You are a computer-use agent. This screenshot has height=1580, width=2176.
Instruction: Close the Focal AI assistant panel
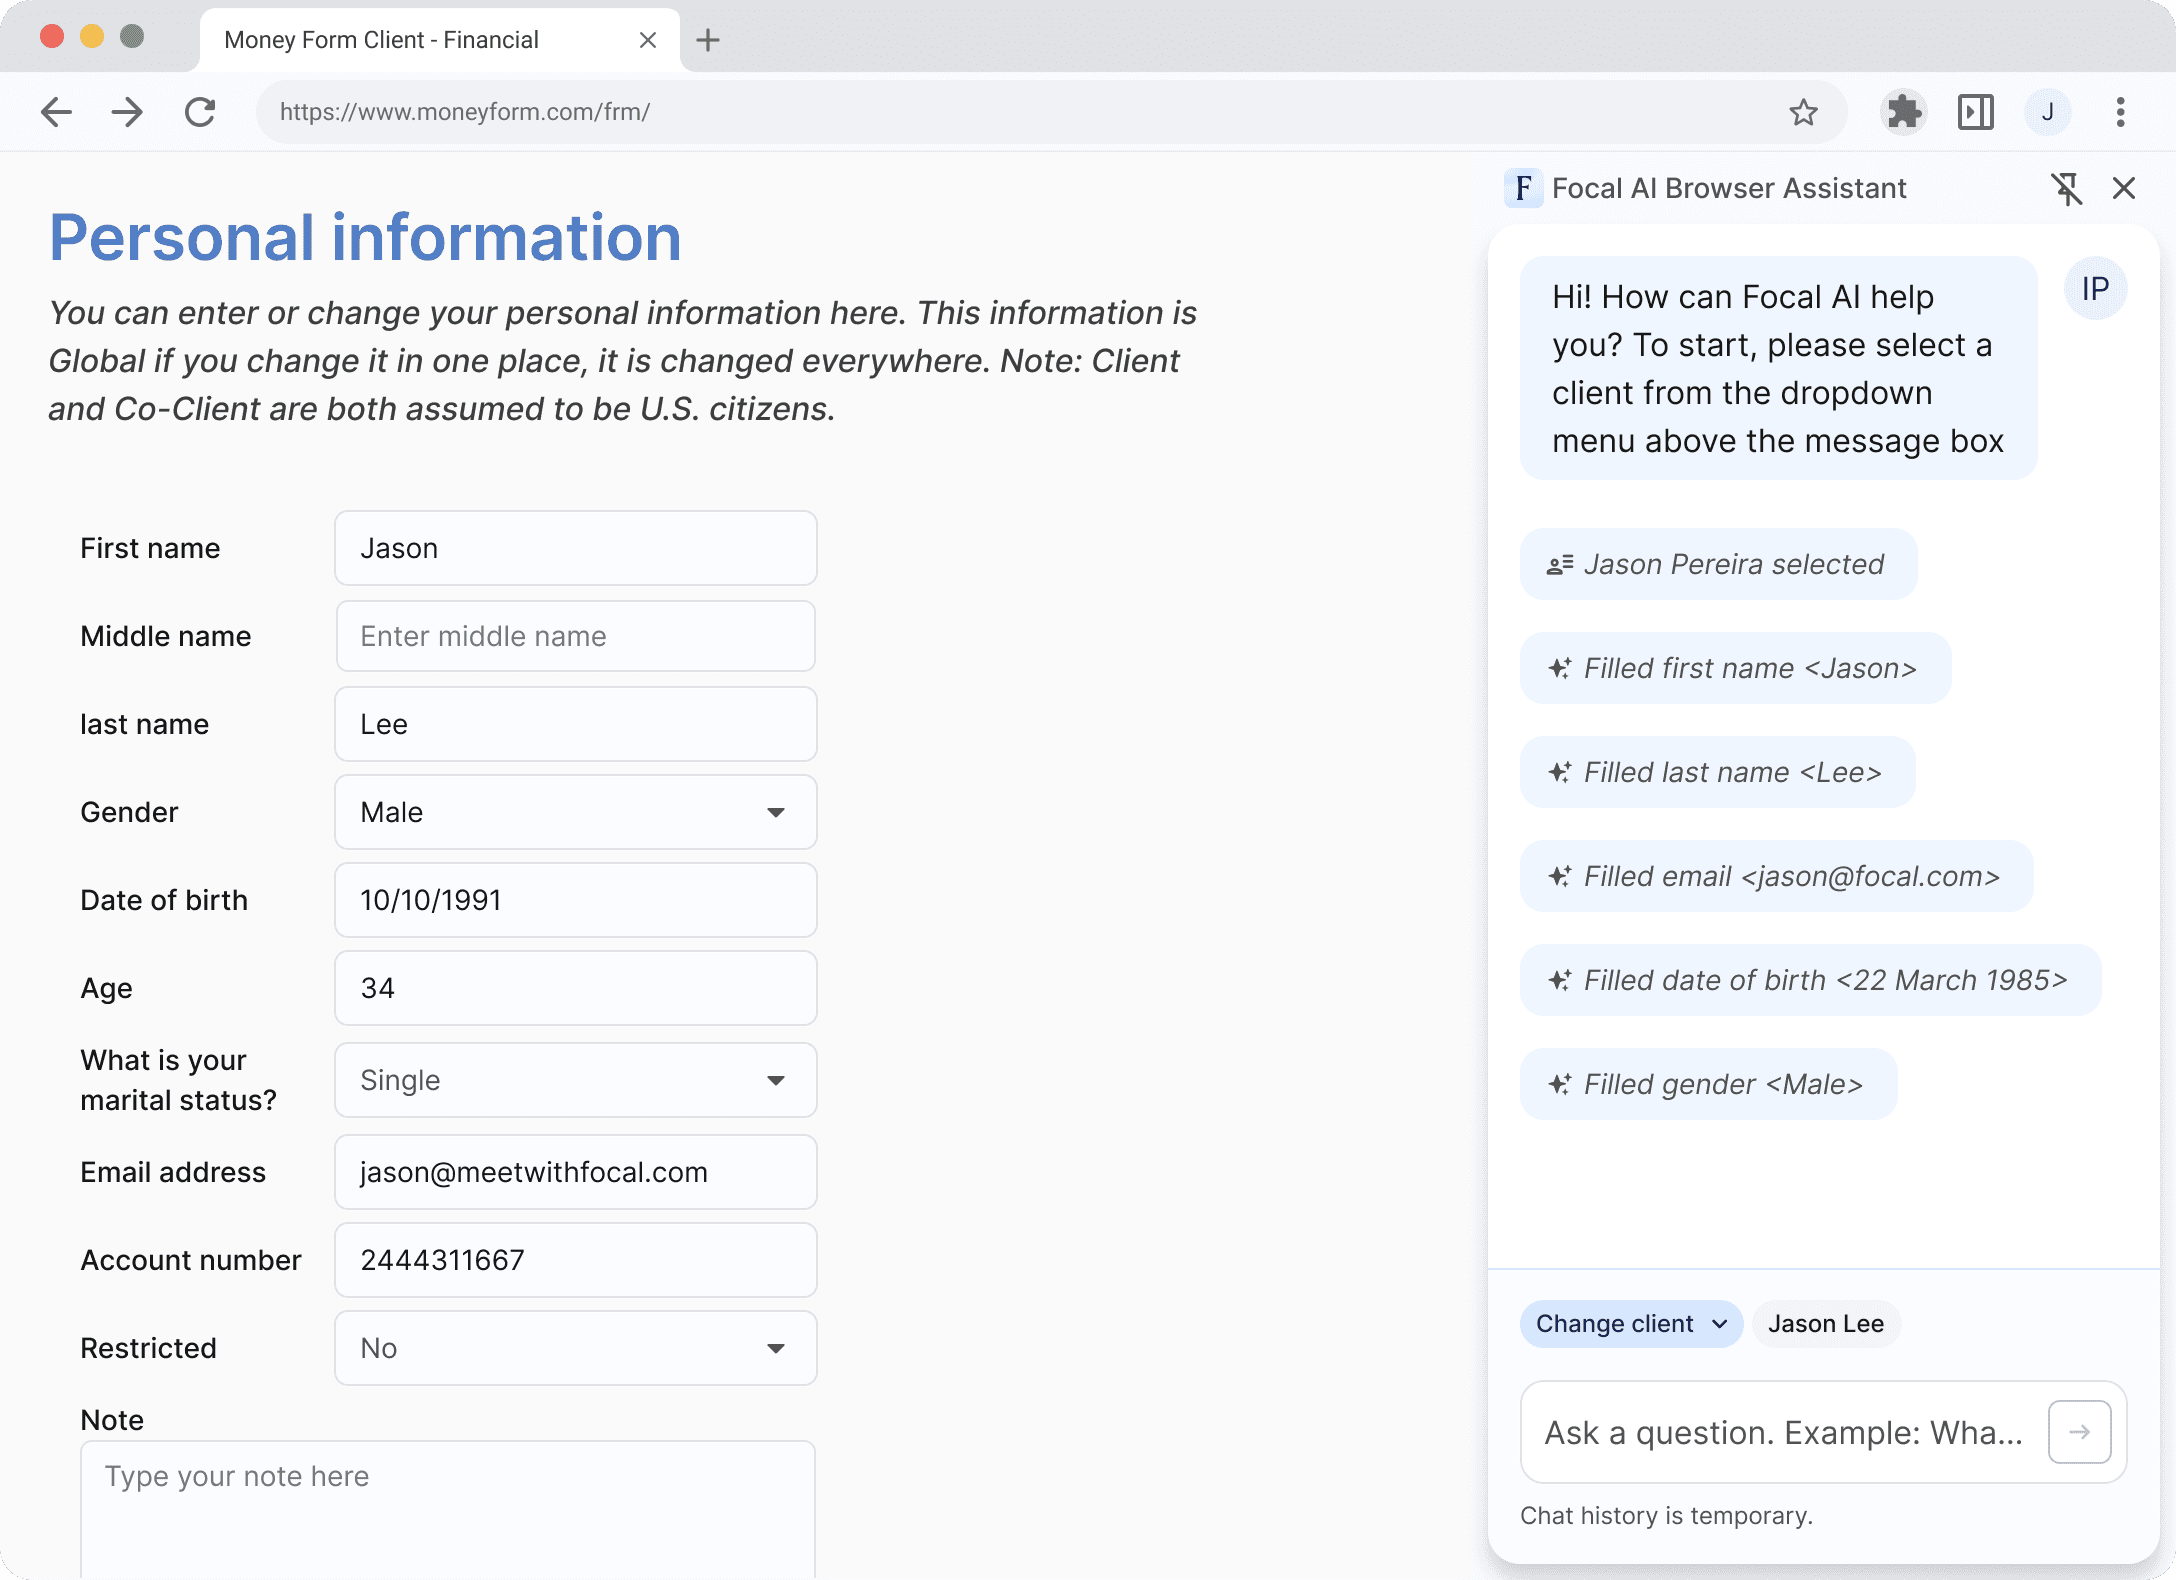[x=2124, y=188]
